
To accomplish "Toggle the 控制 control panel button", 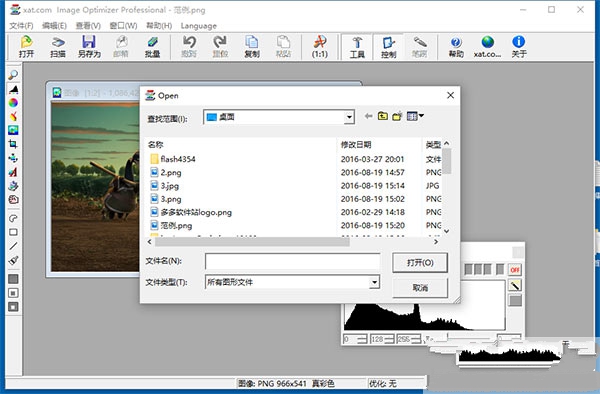I will click(388, 47).
